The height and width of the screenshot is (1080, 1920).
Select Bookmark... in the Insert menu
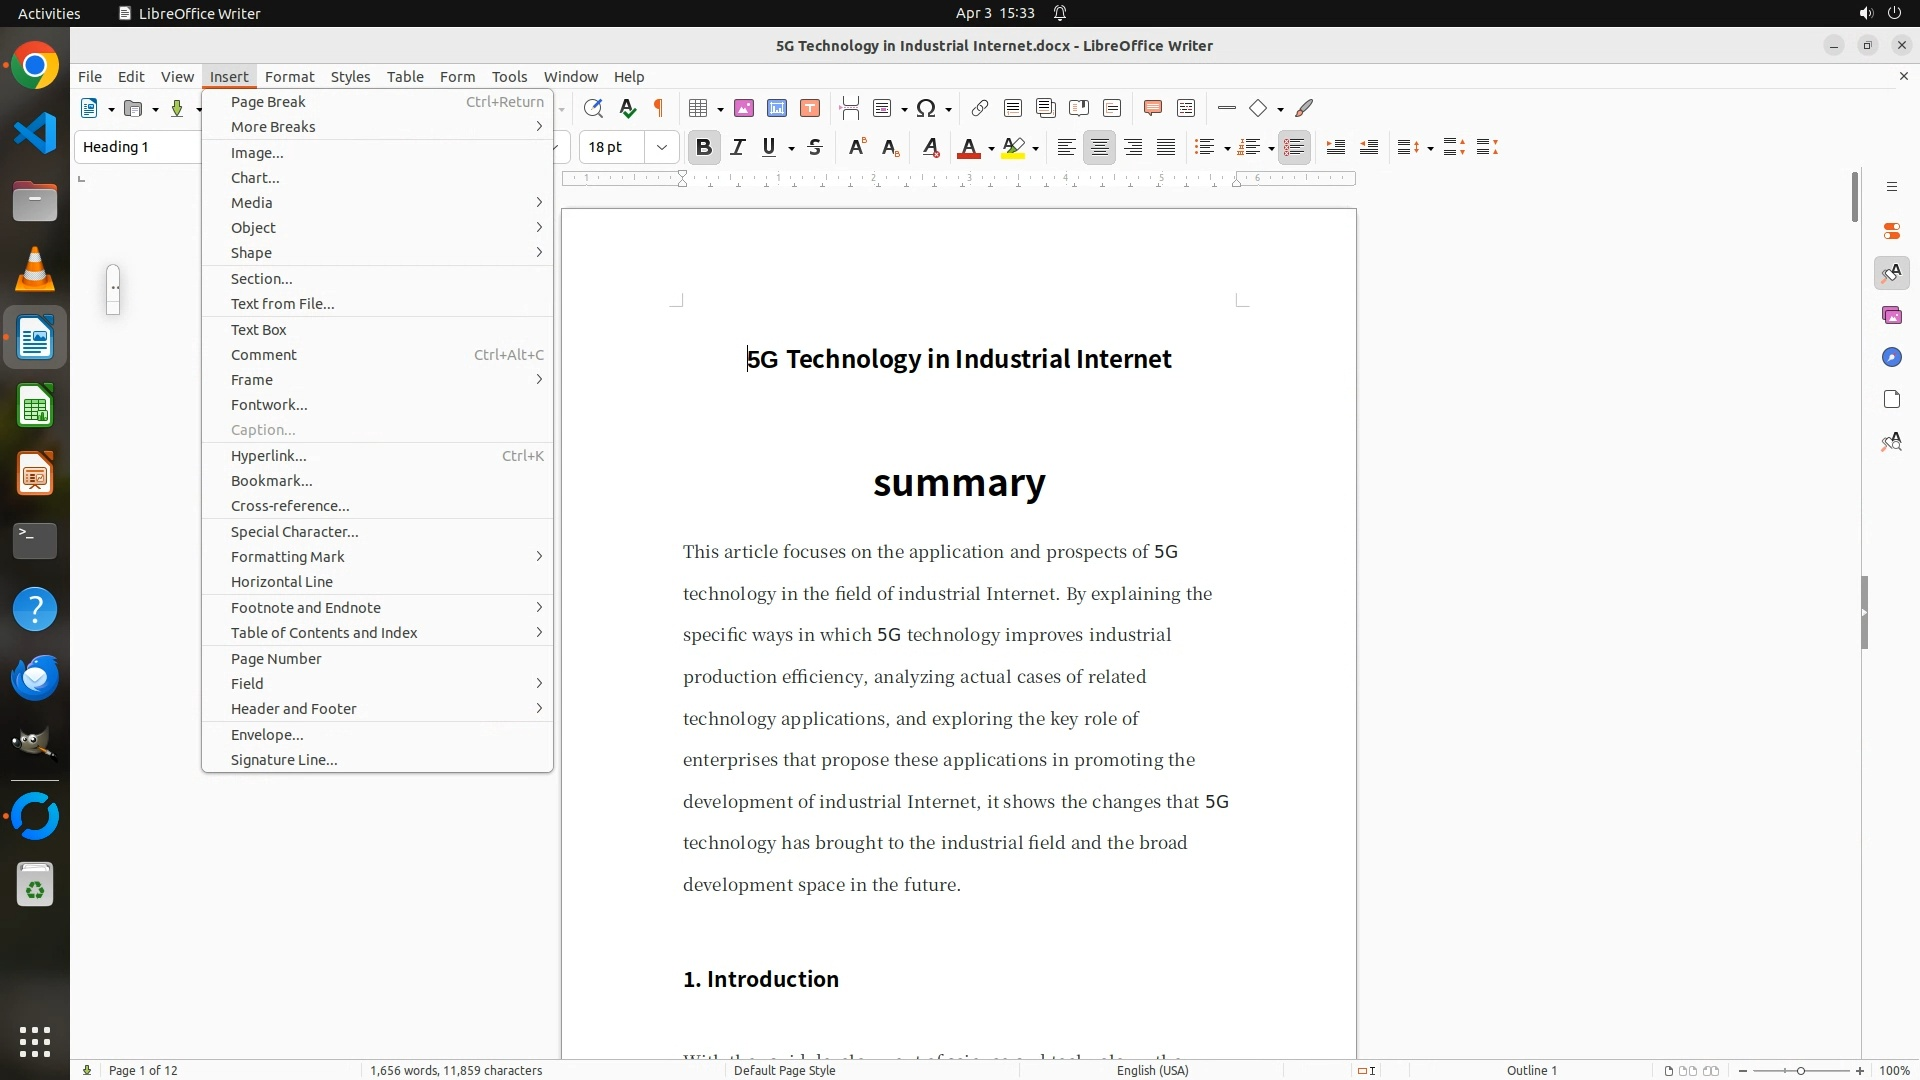tap(271, 480)
